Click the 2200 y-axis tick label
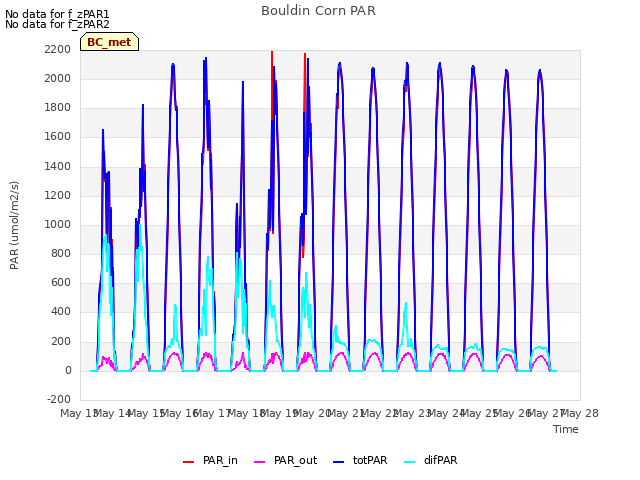The width and height of the screenshot is (640, 480). click(x=58, y=49)
